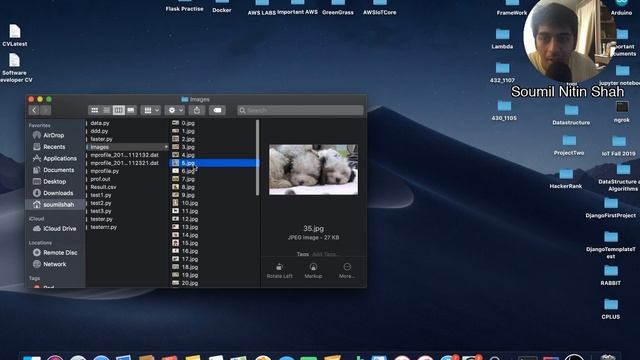Switch Finder to gallery view
The height and width of the screenshot is (360, 640).
tap(131, 110)
